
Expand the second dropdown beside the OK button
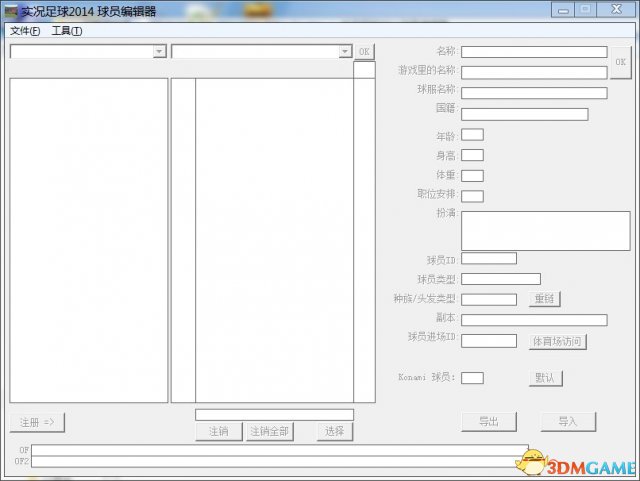click(x=345, y=51)
